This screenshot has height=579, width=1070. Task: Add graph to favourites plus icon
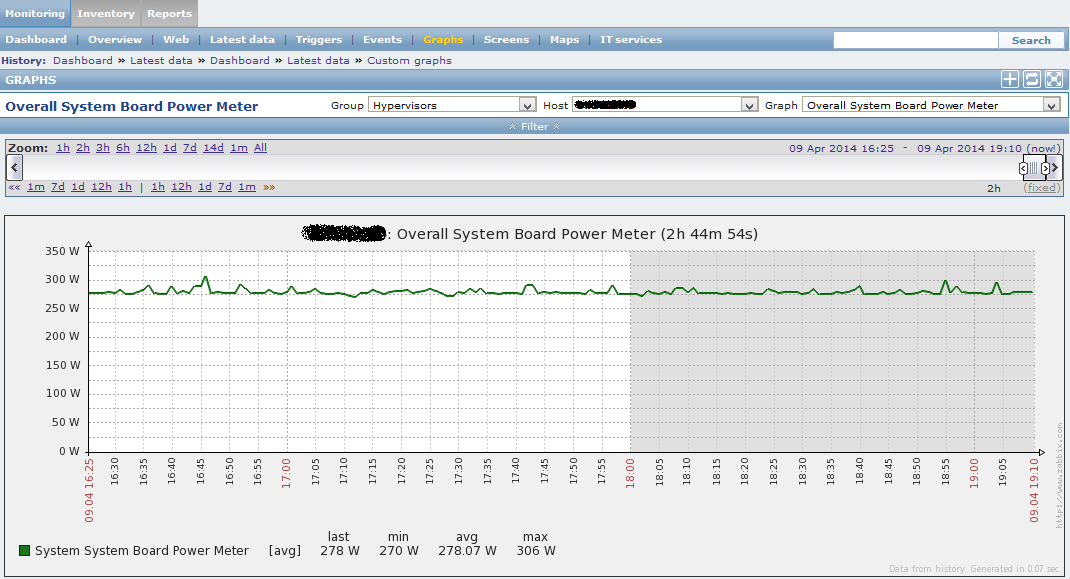1009,80
